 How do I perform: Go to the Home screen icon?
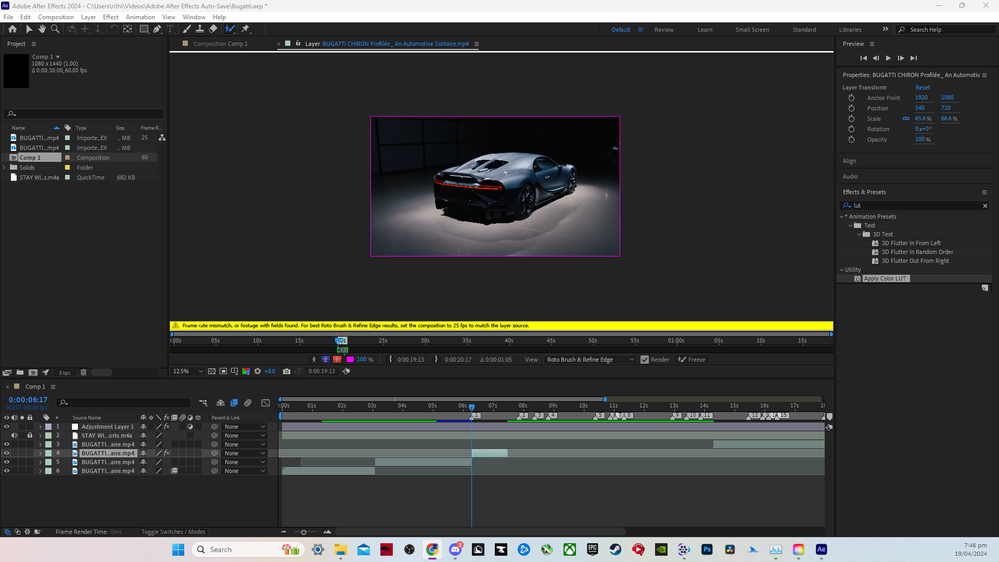(x=12, y=29)
